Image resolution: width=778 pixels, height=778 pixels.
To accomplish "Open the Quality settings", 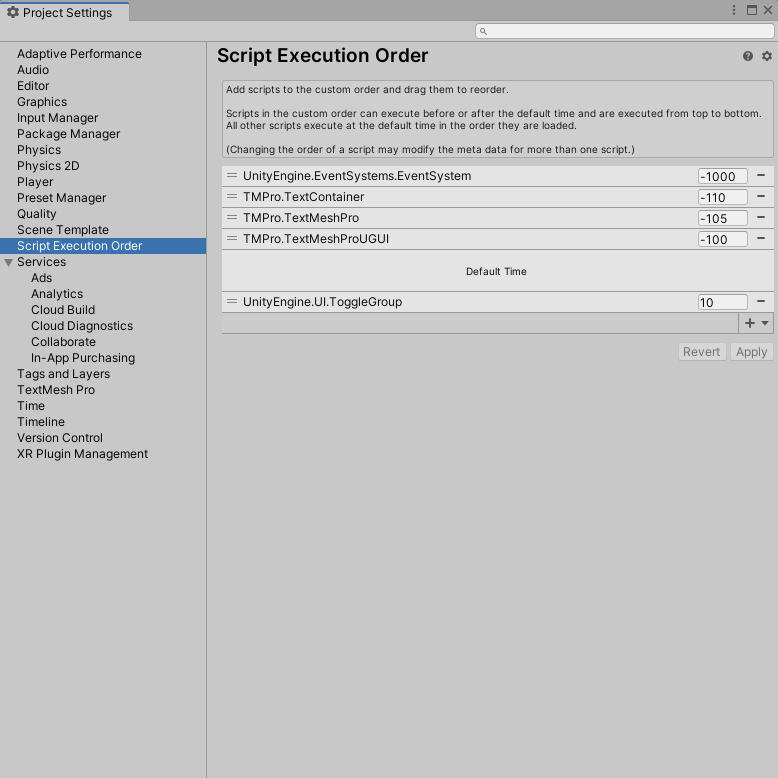I will (37, 214).
